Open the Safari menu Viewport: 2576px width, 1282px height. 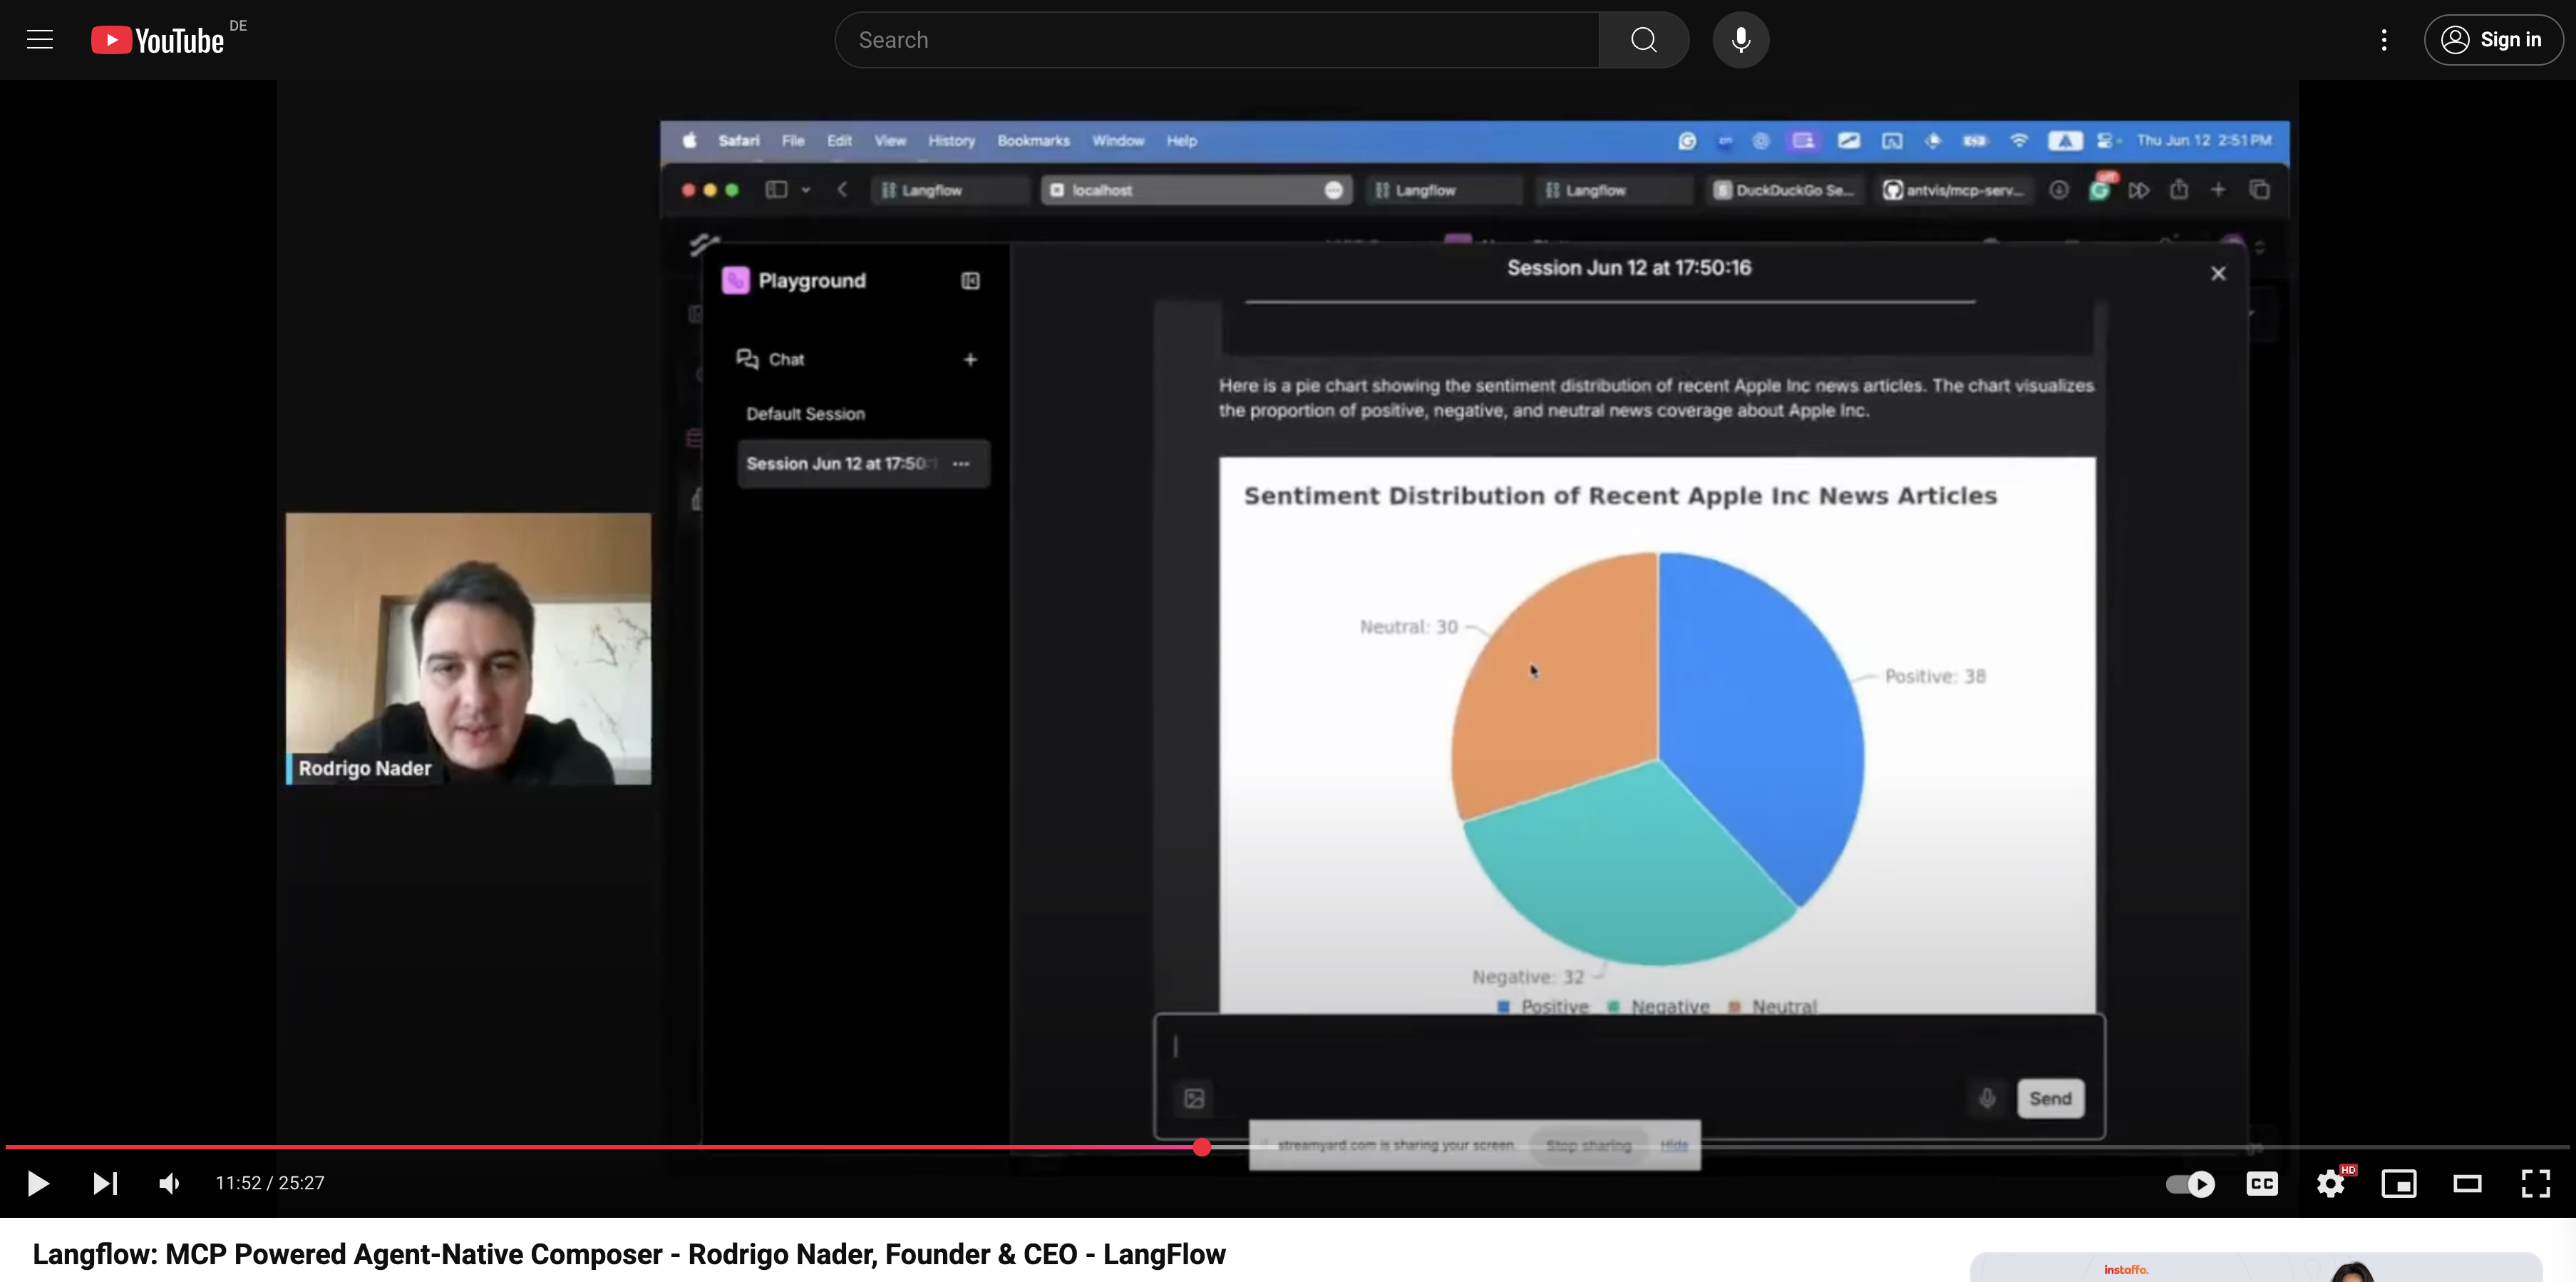(738, 140)
